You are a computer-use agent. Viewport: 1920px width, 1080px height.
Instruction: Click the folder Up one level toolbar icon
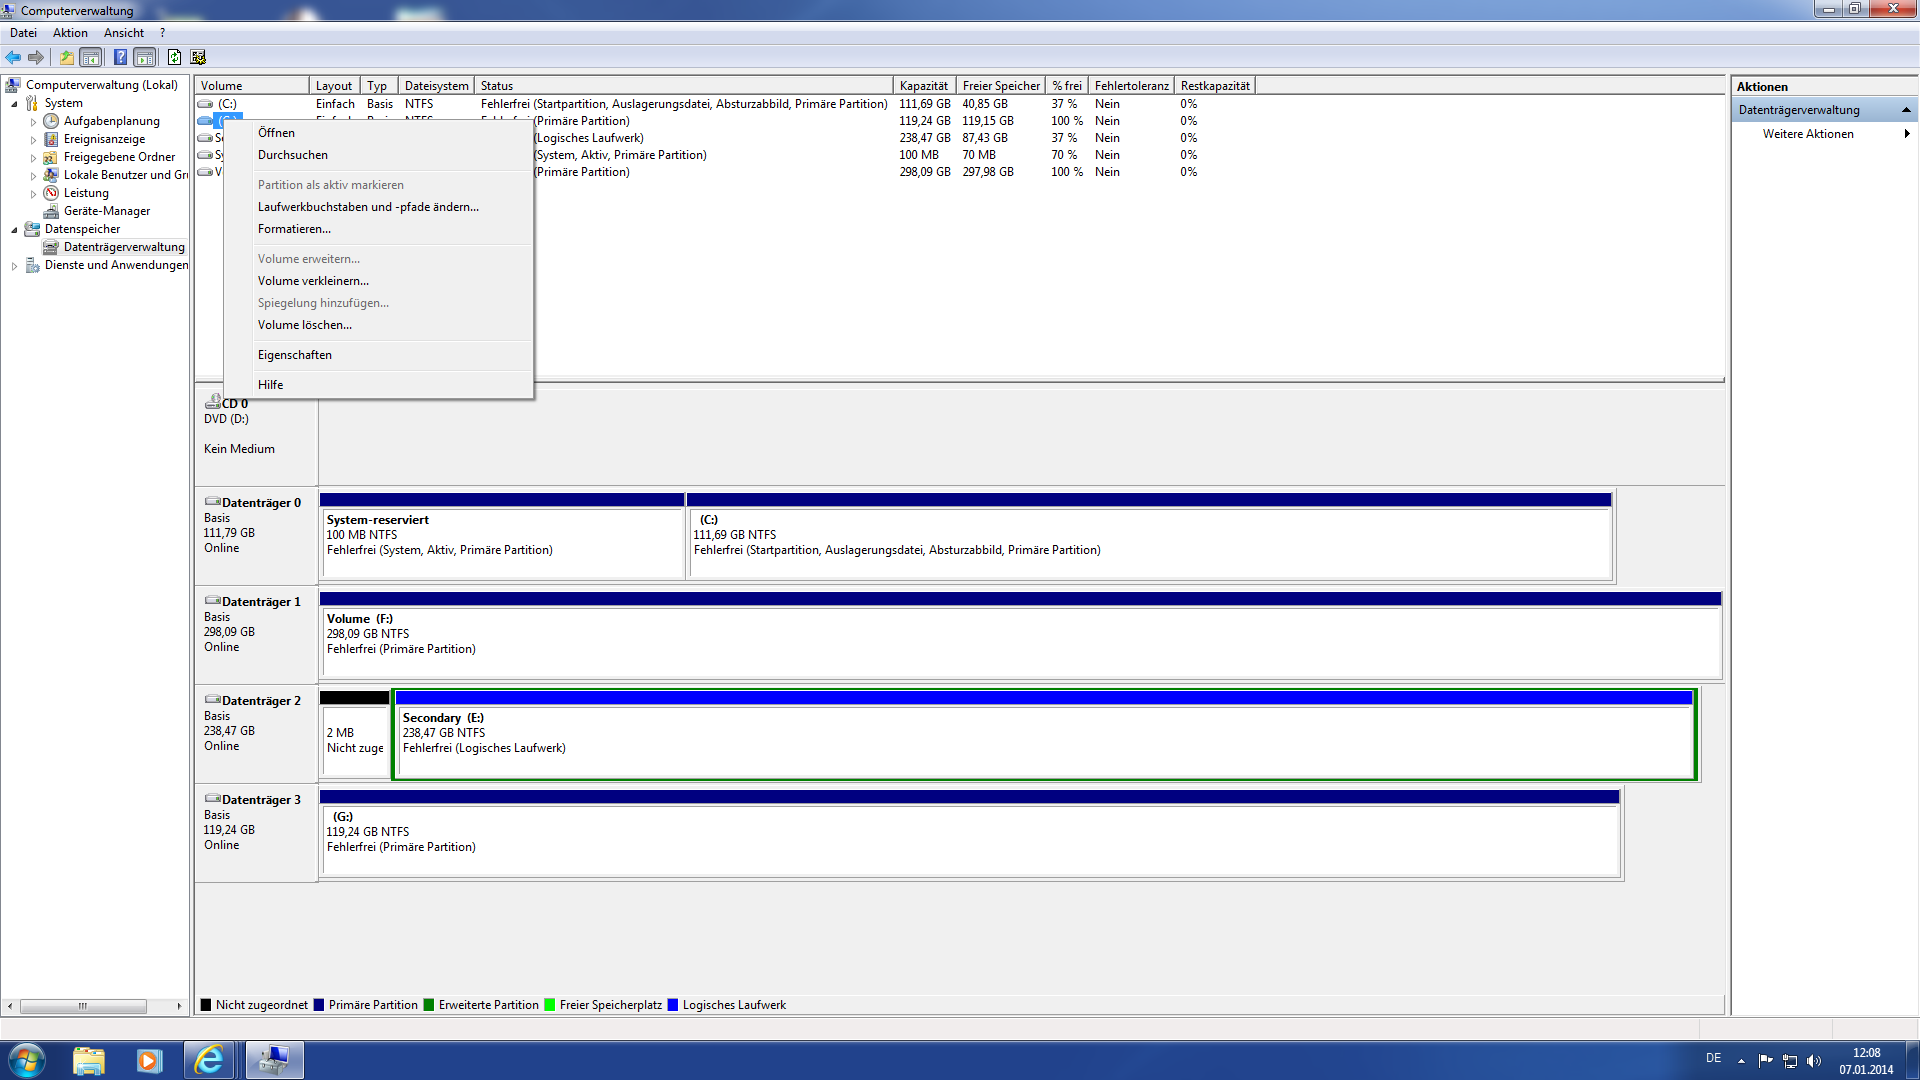click(x=66, y=57)
